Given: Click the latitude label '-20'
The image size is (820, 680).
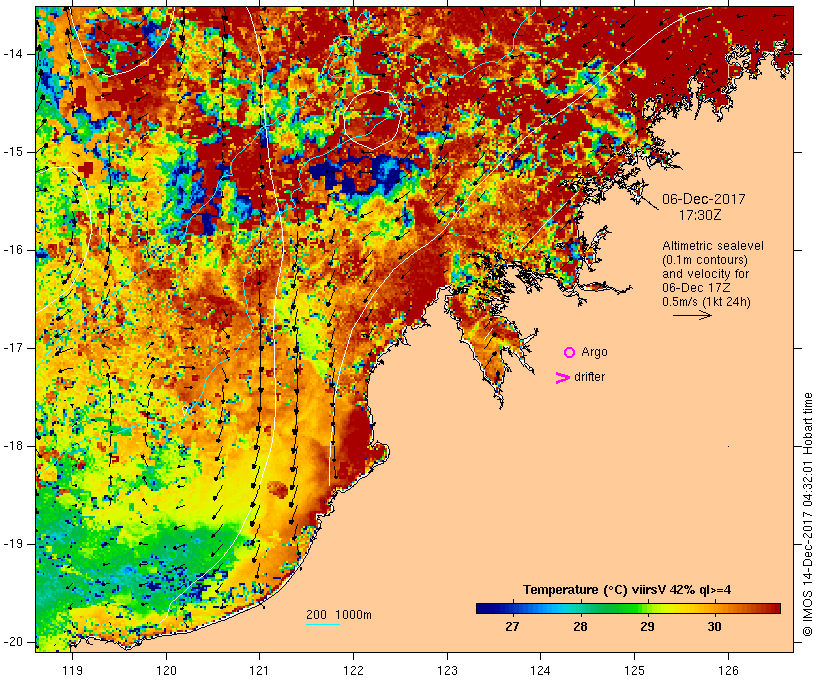Looking at the screenshot, I should pos(13,642).
